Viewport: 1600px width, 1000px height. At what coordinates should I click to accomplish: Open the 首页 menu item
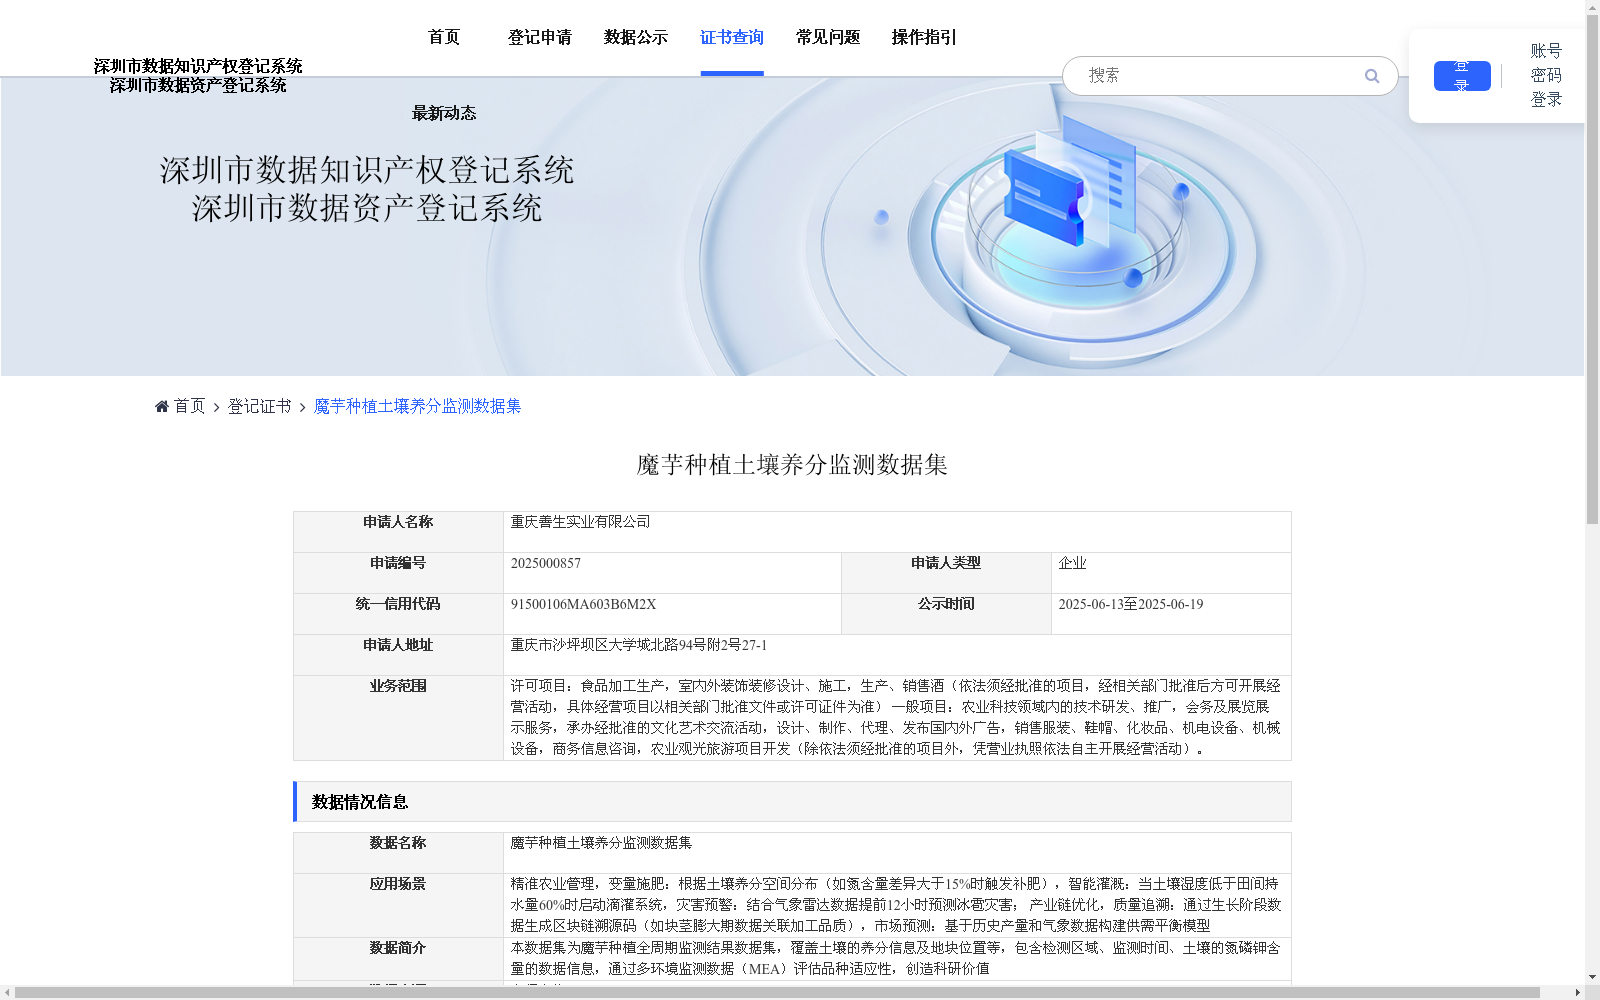pos(444,37)
